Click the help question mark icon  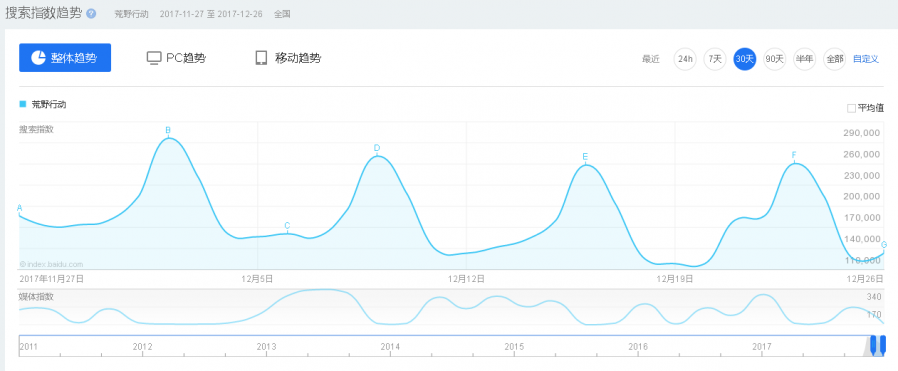click(91, 14)
